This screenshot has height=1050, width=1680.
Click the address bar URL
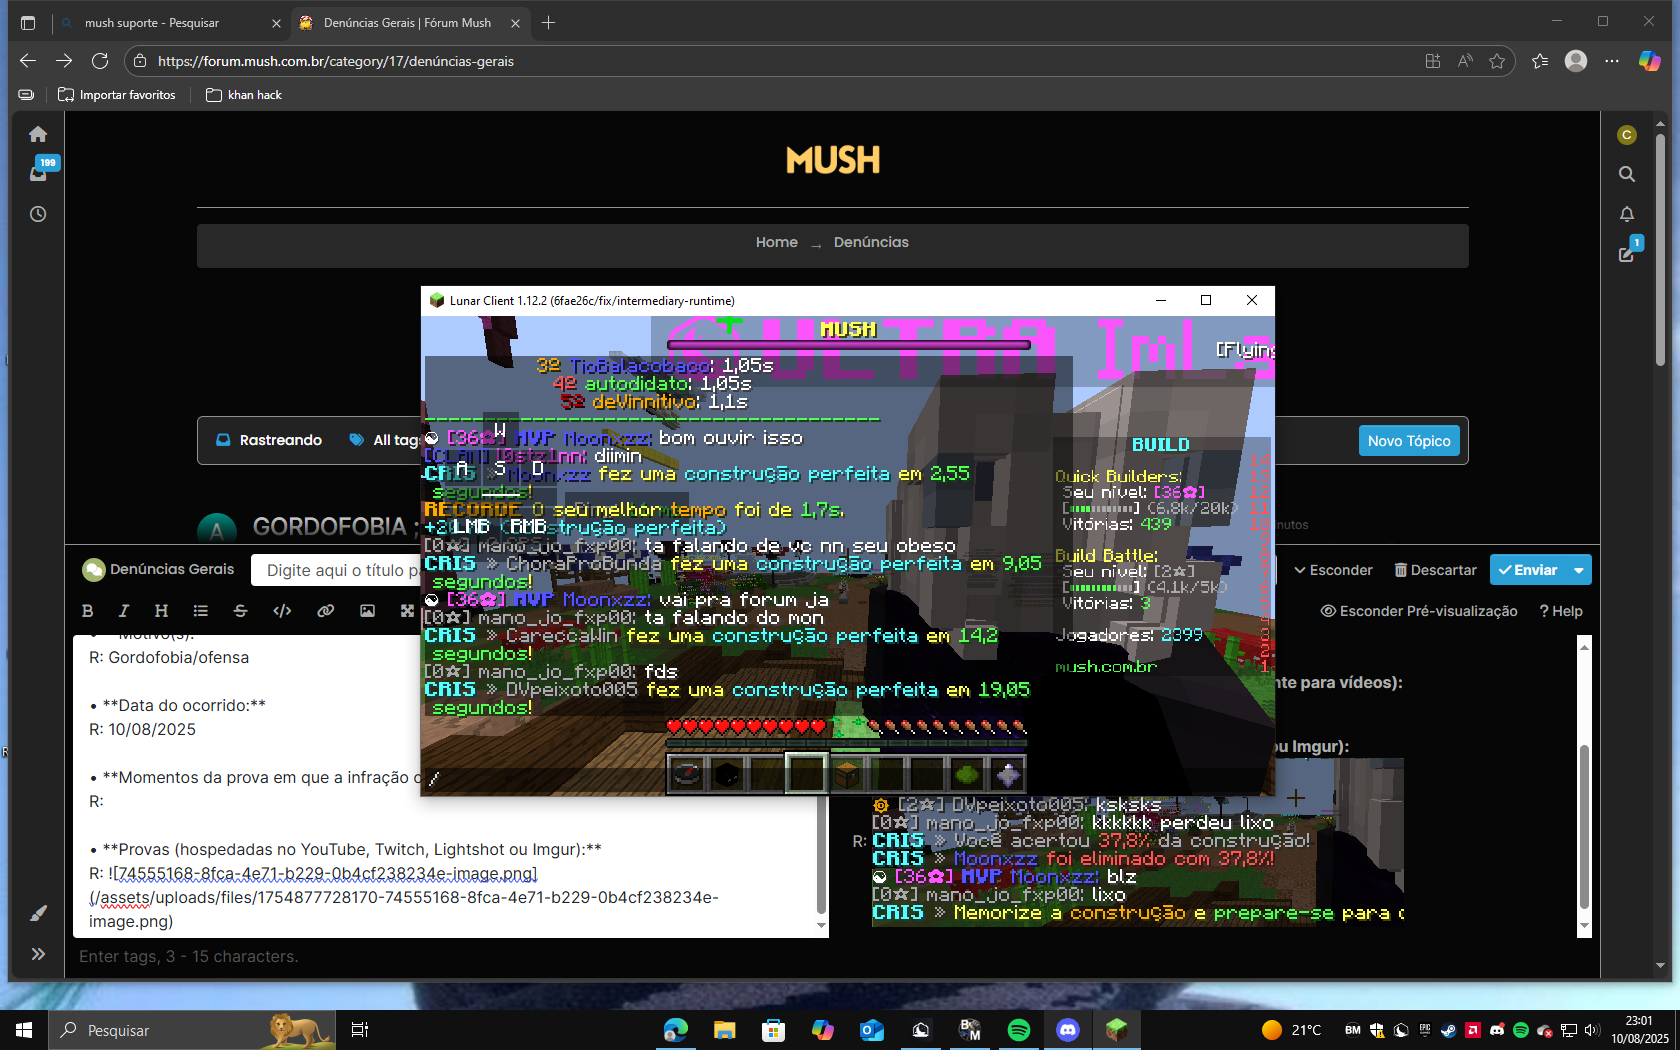pos(336,61)
